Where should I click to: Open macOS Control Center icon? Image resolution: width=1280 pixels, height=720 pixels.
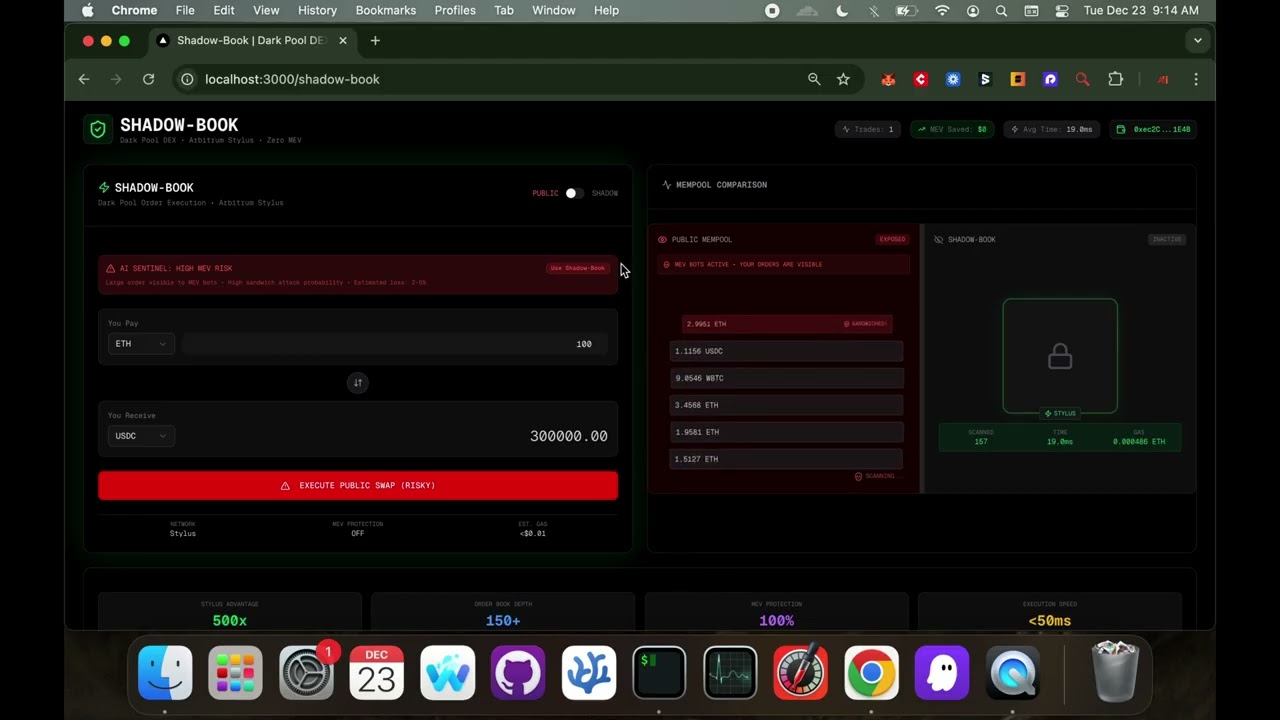pyautogui.click(x=1062, y=10)
